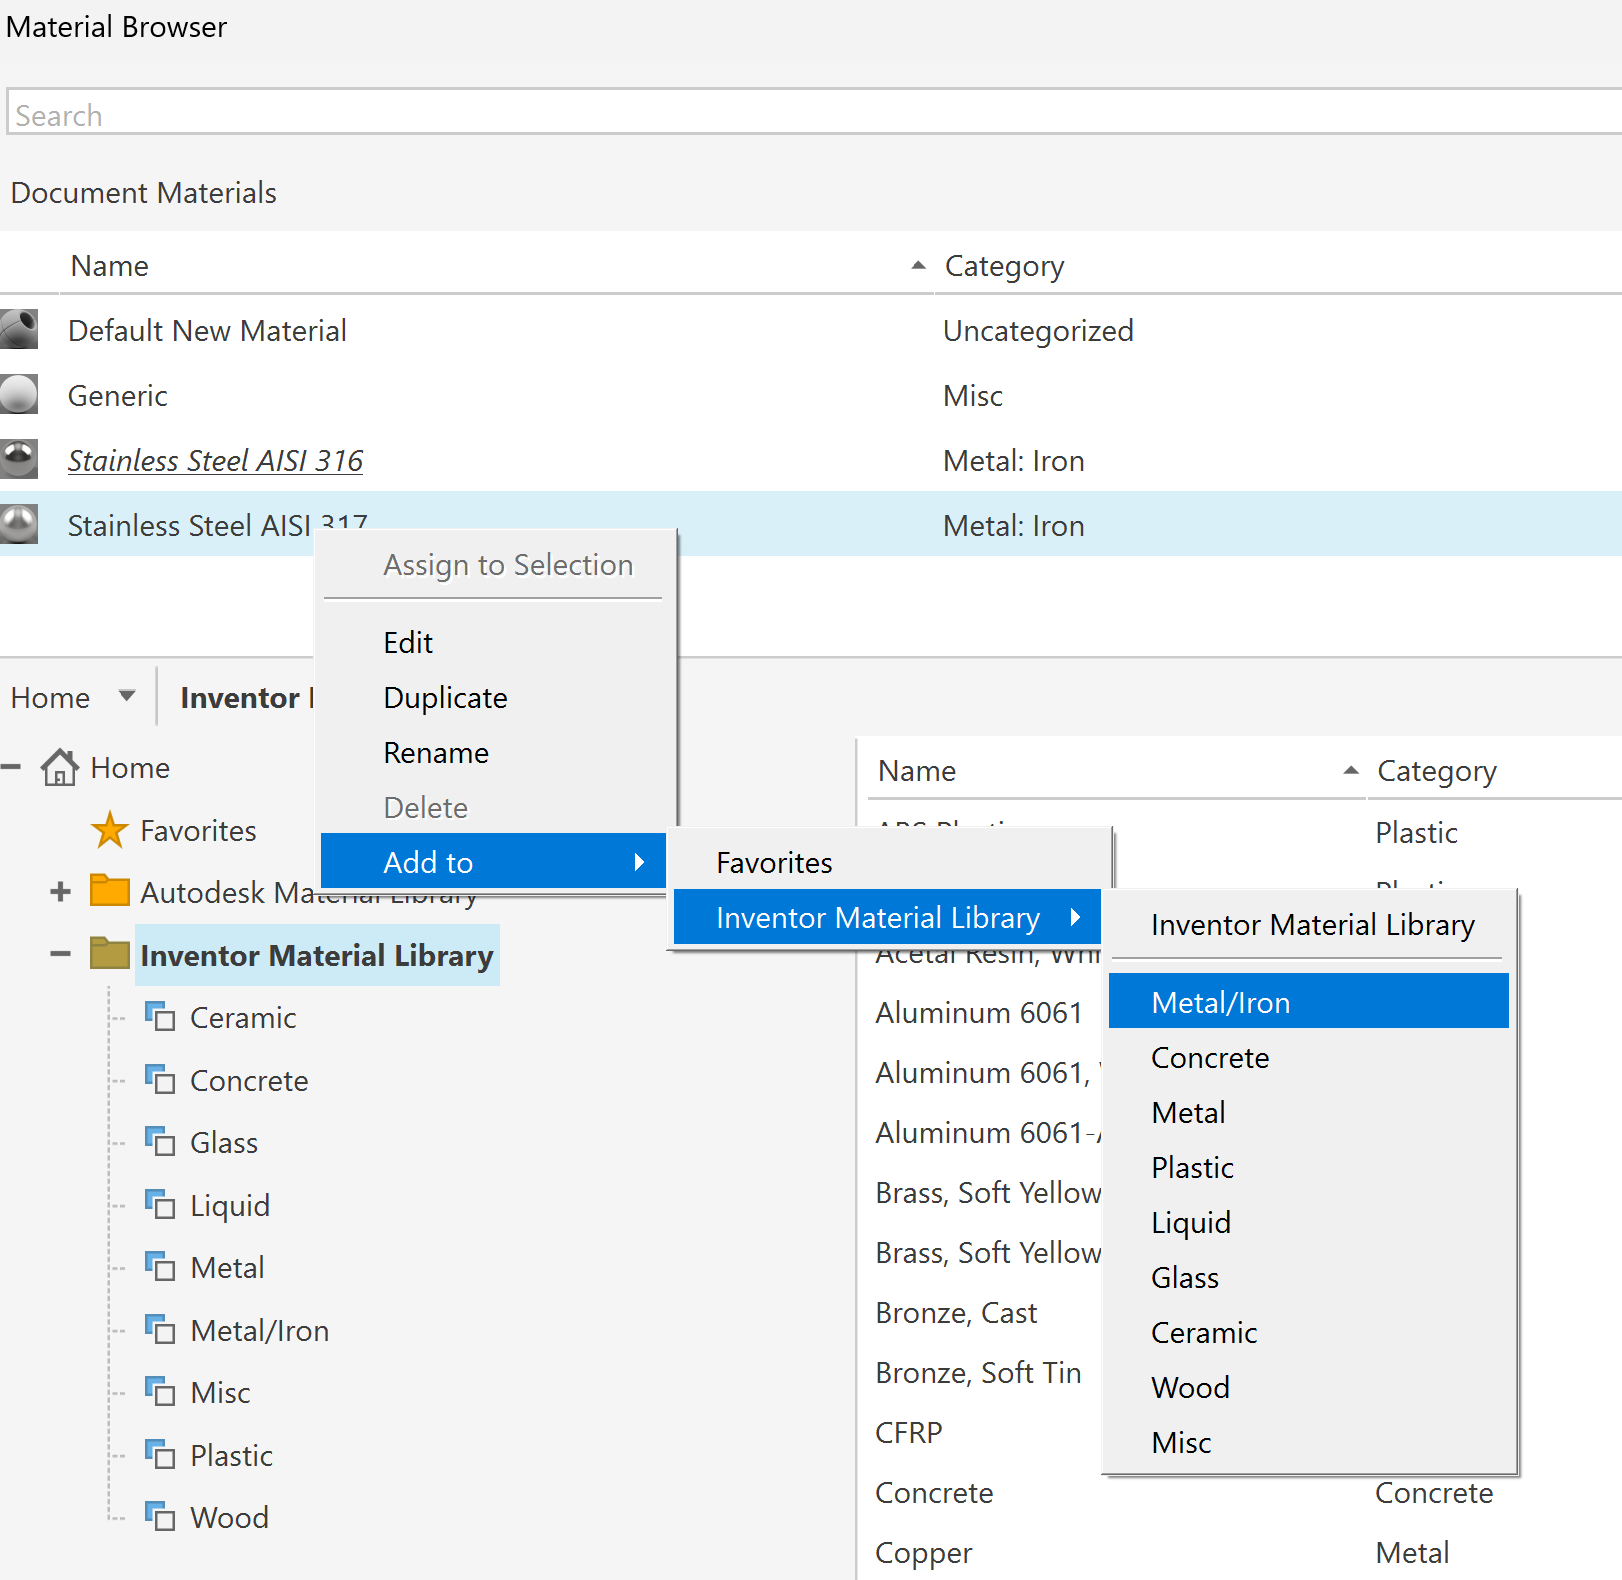Screen dimensions: 1622x1580
Task: Click the Home house icon in tree
Action: [60, 767]
